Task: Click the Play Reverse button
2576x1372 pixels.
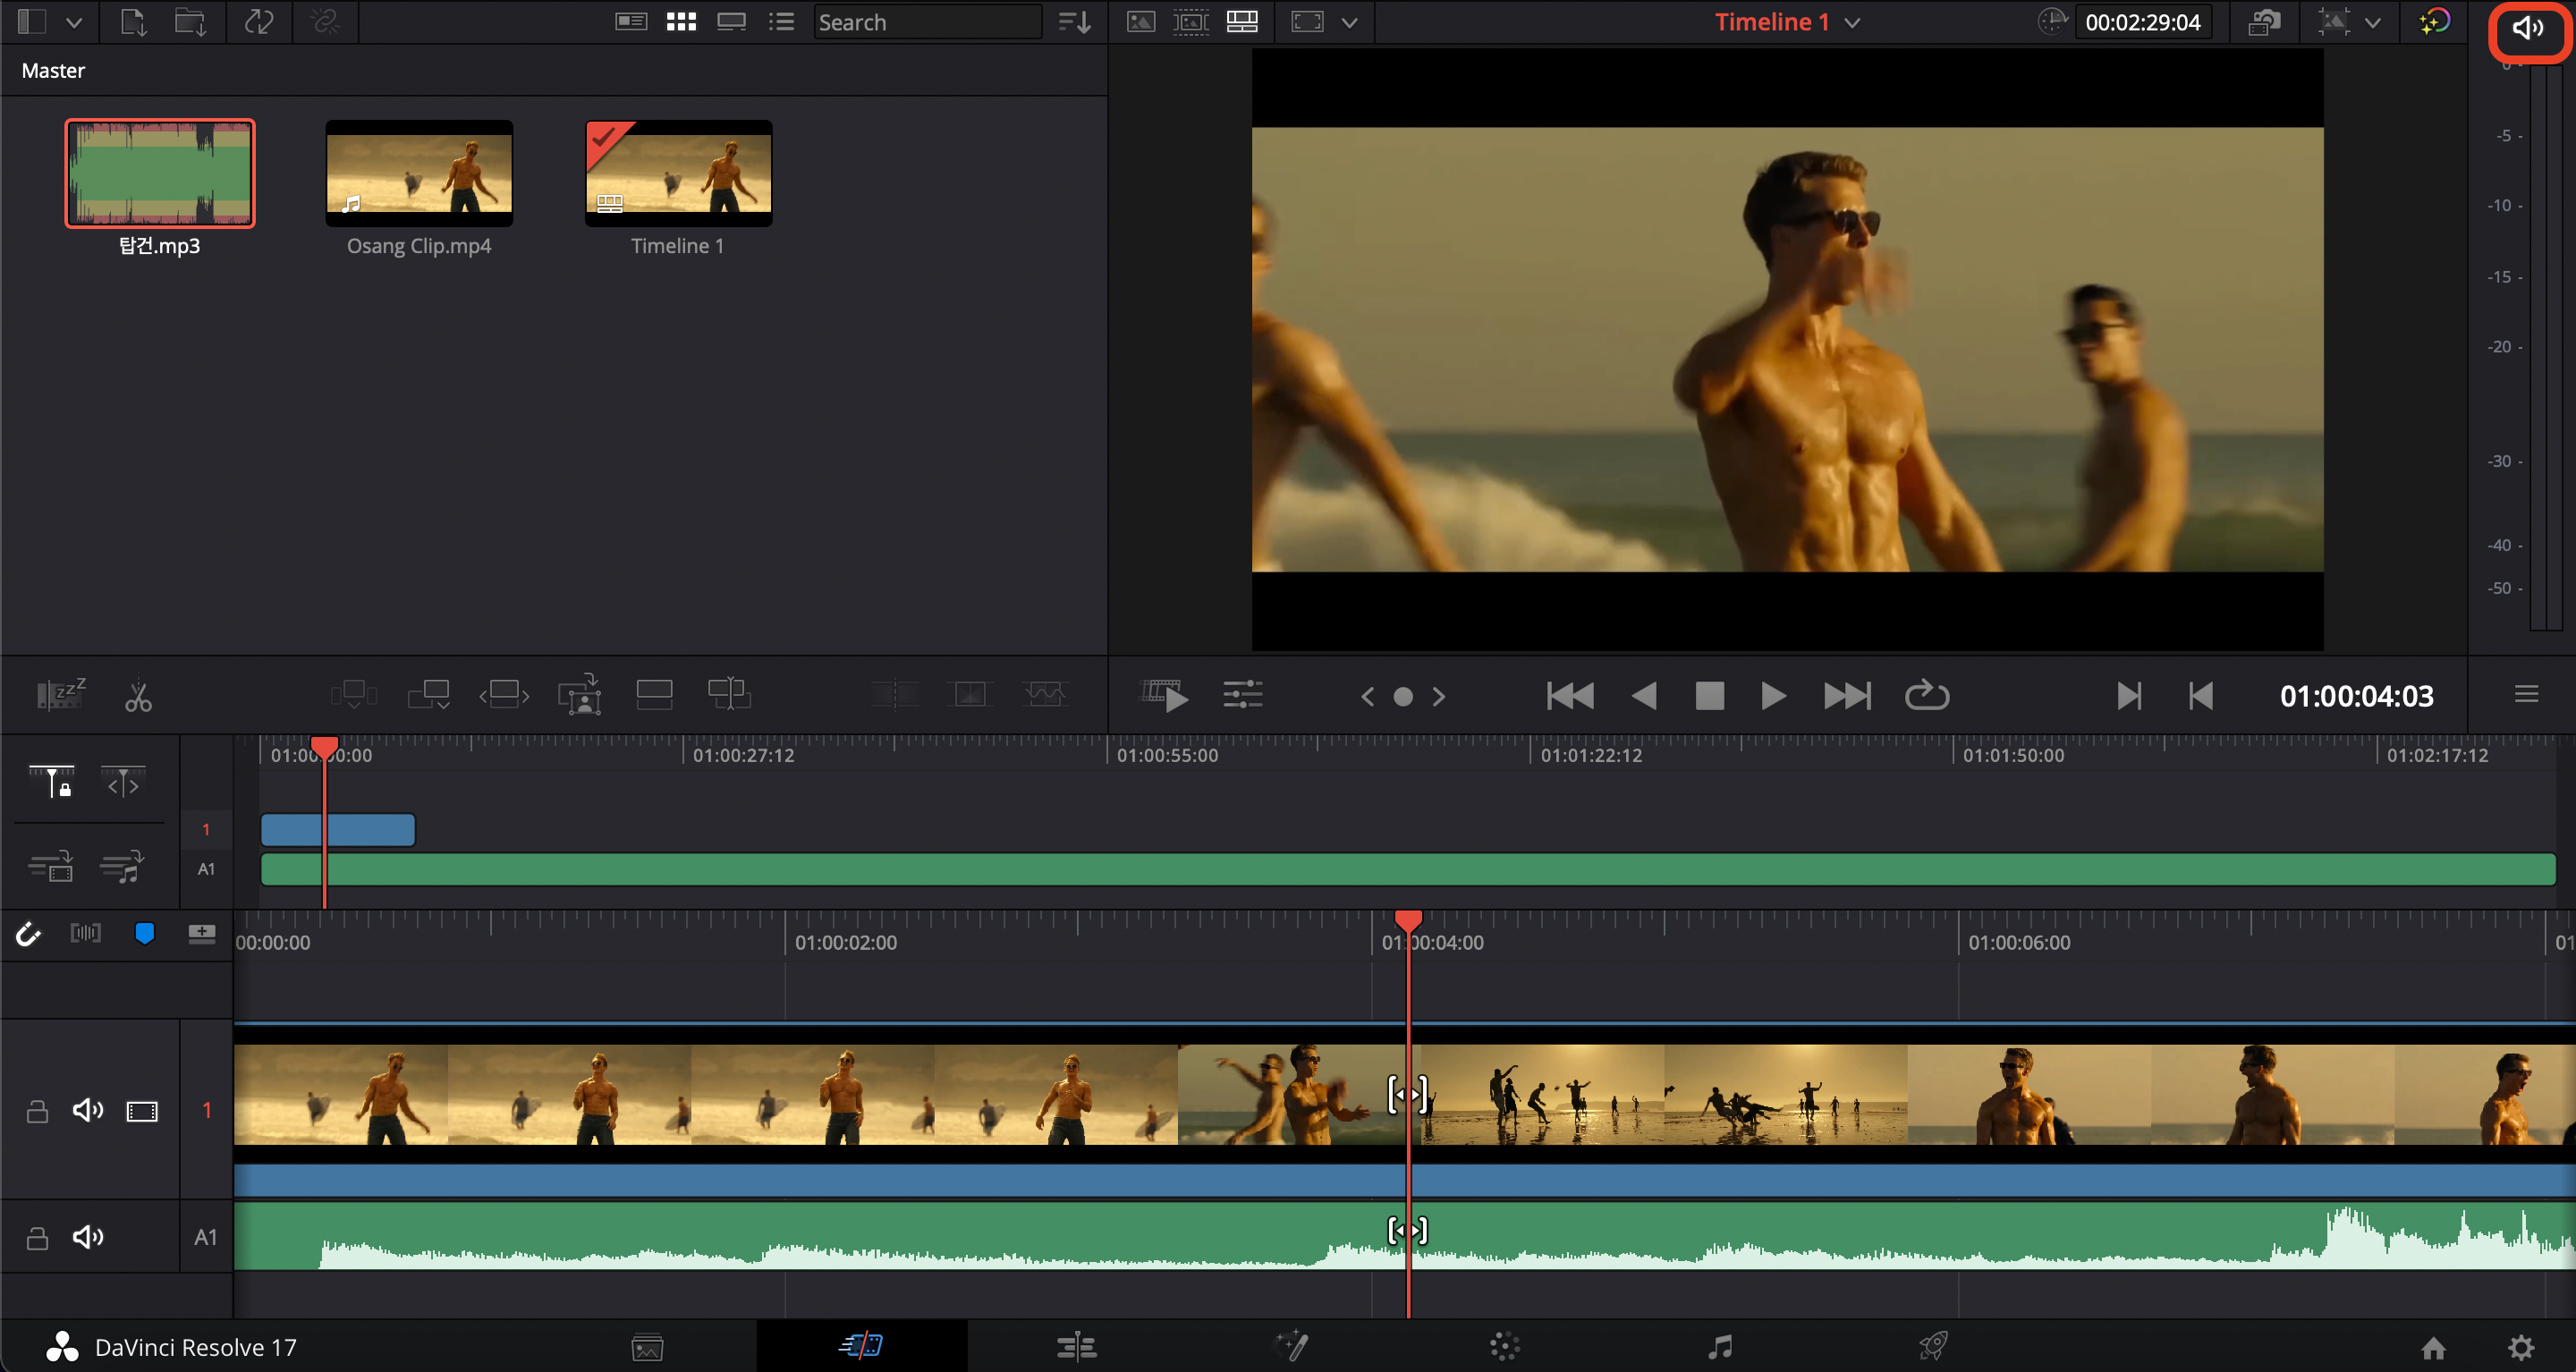Action: pyautogui.click(x=1643, y=695)
